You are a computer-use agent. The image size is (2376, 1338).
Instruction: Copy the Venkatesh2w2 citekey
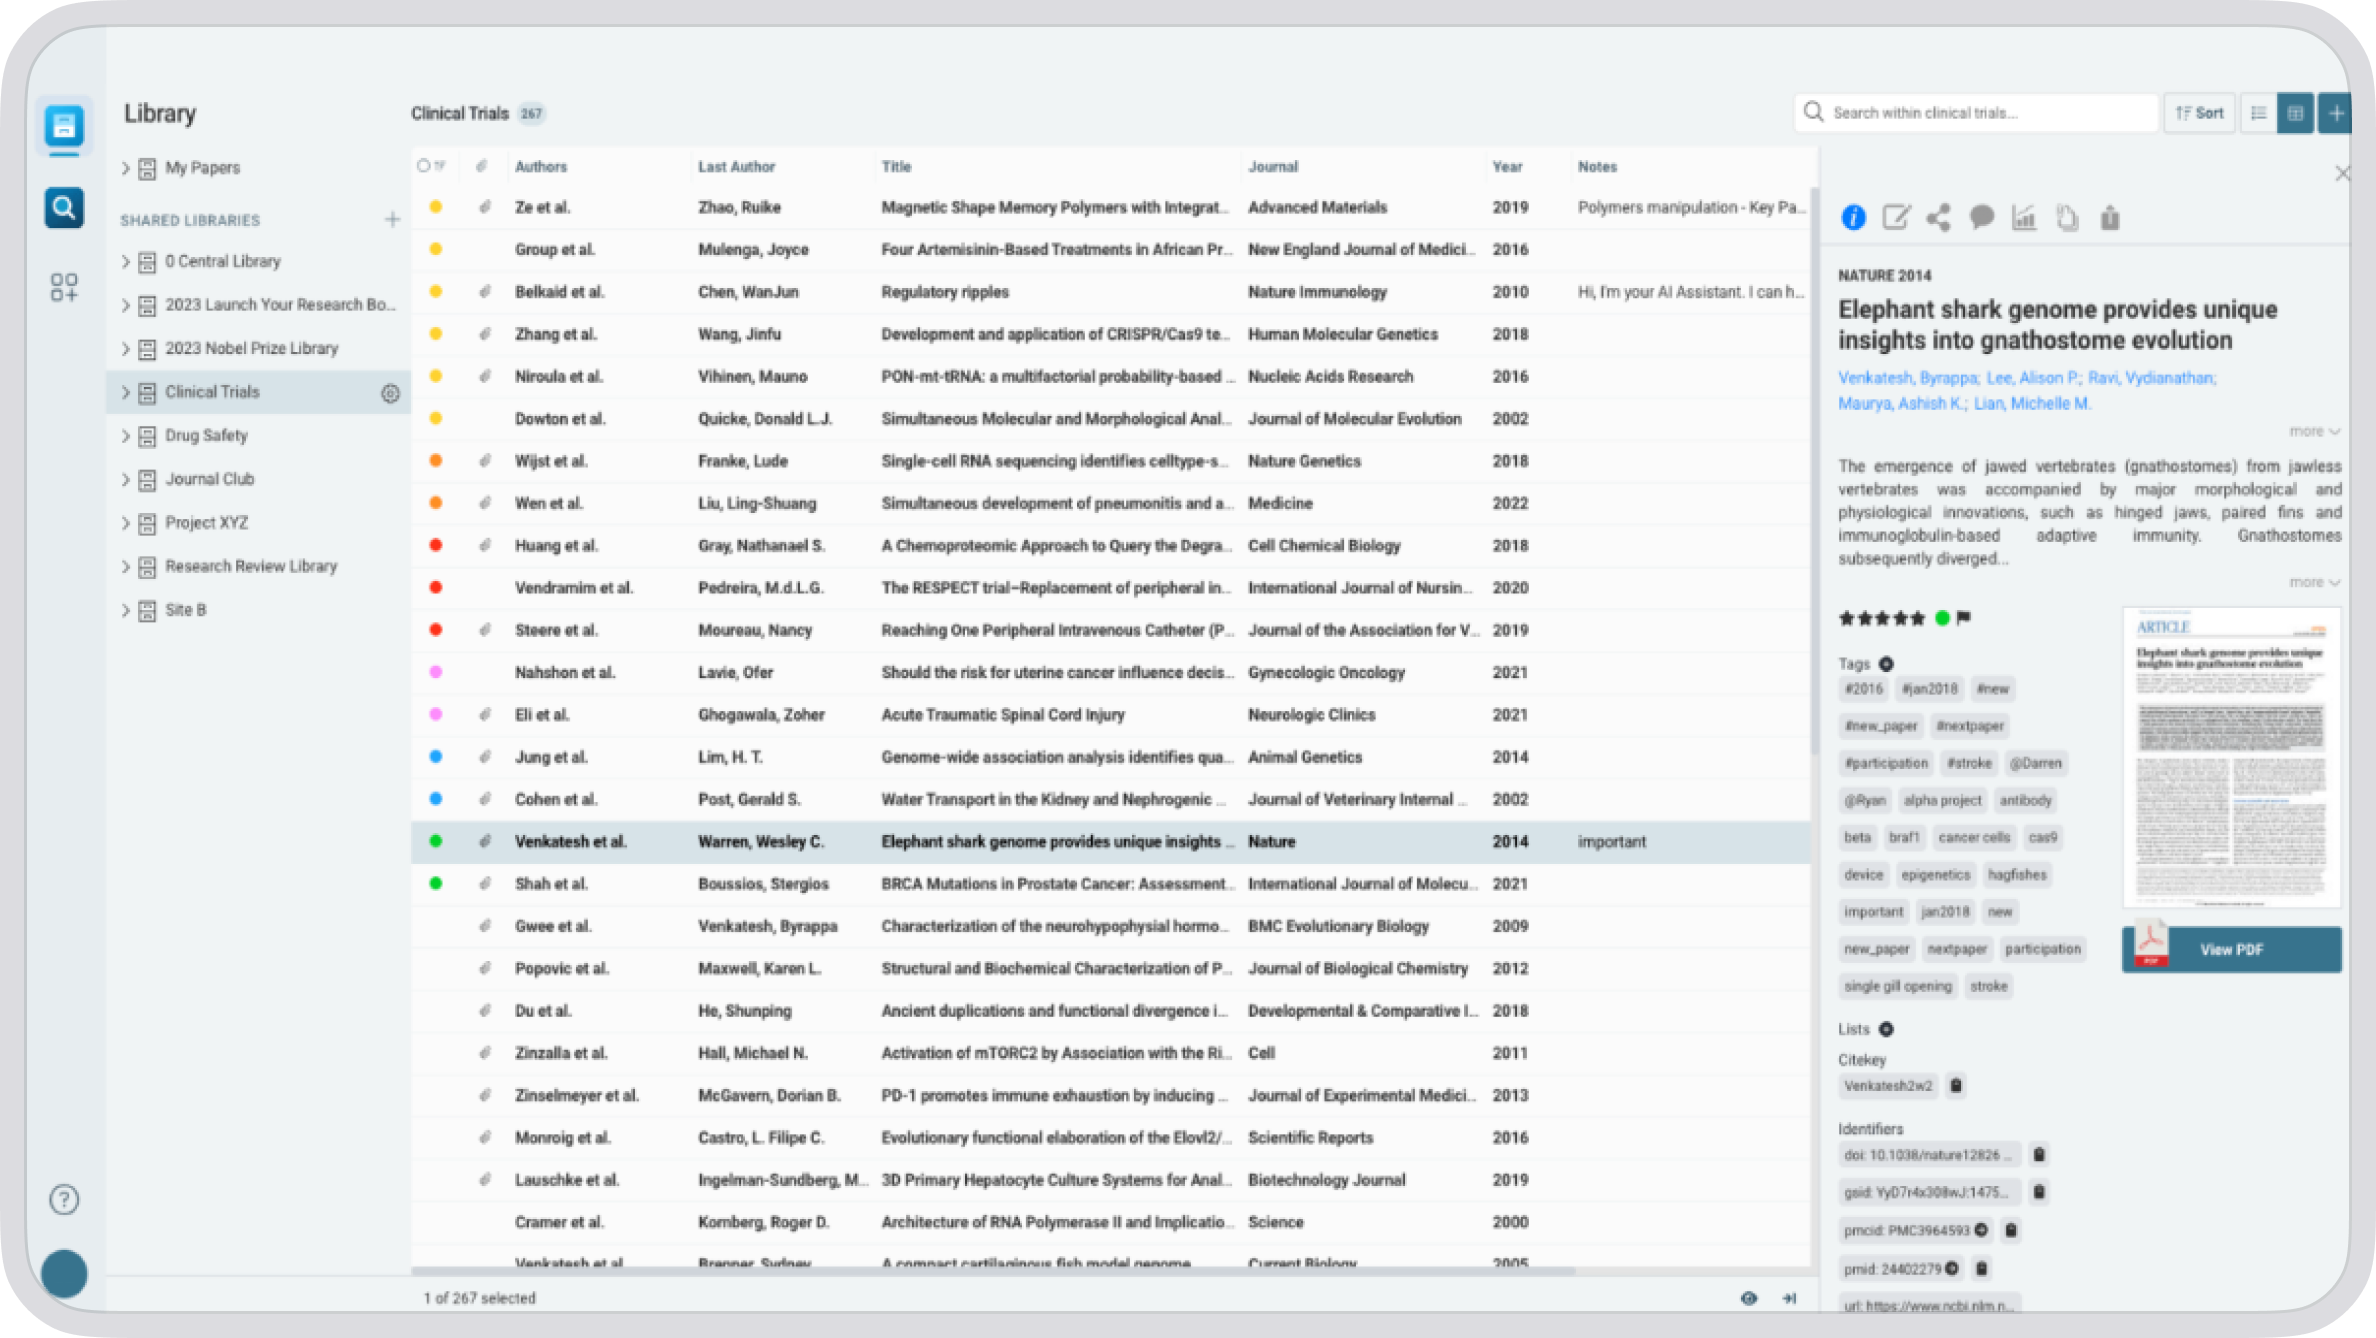(x=1957, y=1085)
